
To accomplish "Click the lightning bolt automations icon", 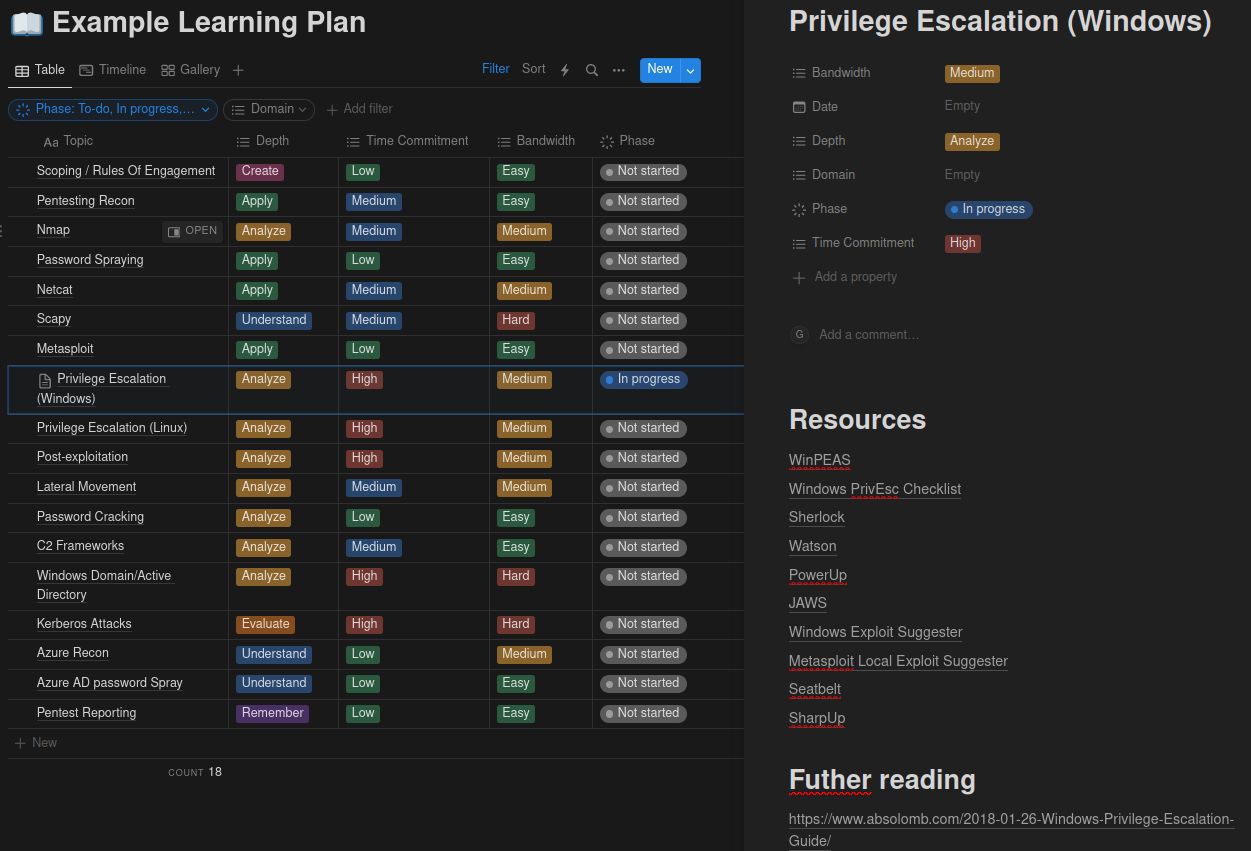I will 565,70.
